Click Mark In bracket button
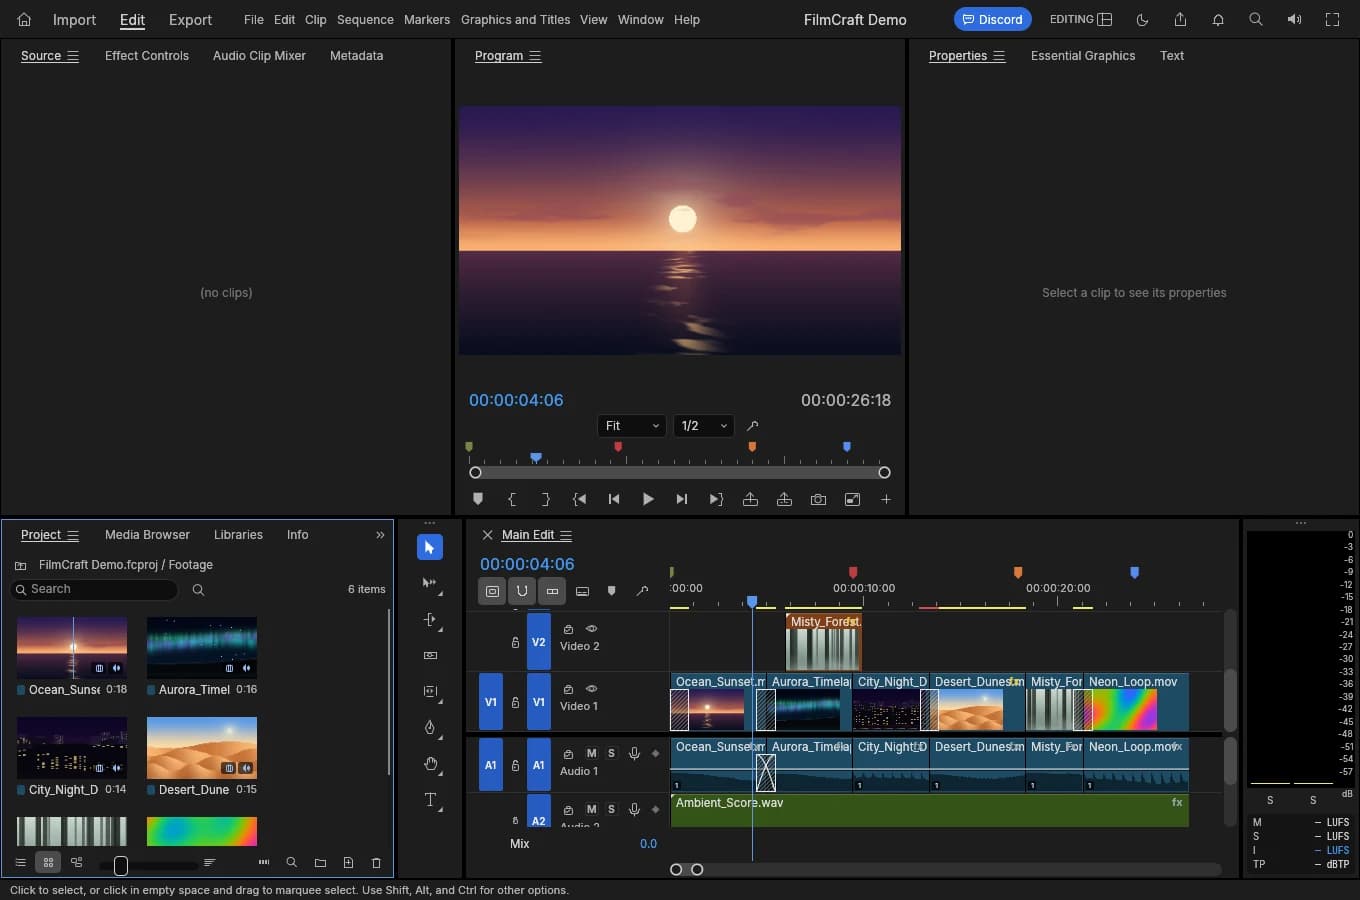Image resolution: width=1360 pixels, height=900 pixels. click(x=512, y=499)
